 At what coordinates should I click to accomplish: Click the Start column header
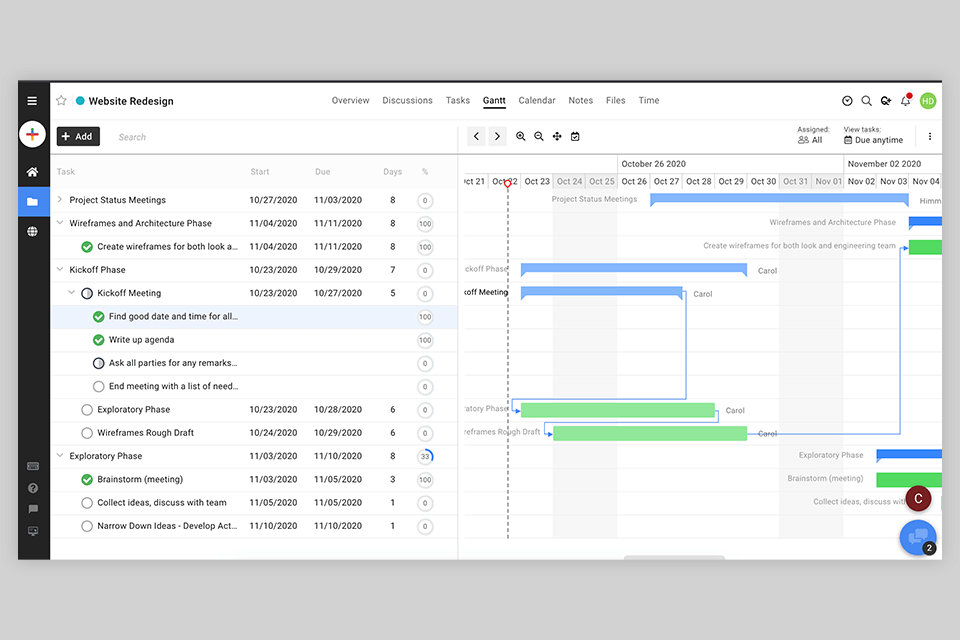tap(260, 172)
